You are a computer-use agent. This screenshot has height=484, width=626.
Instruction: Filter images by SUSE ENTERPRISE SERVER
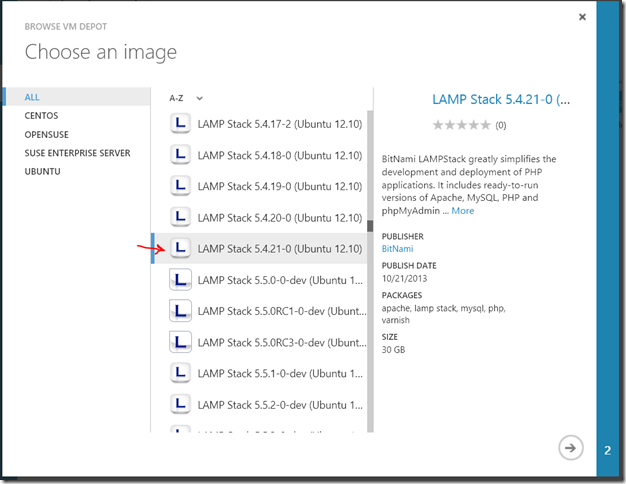tap(77, 153)
